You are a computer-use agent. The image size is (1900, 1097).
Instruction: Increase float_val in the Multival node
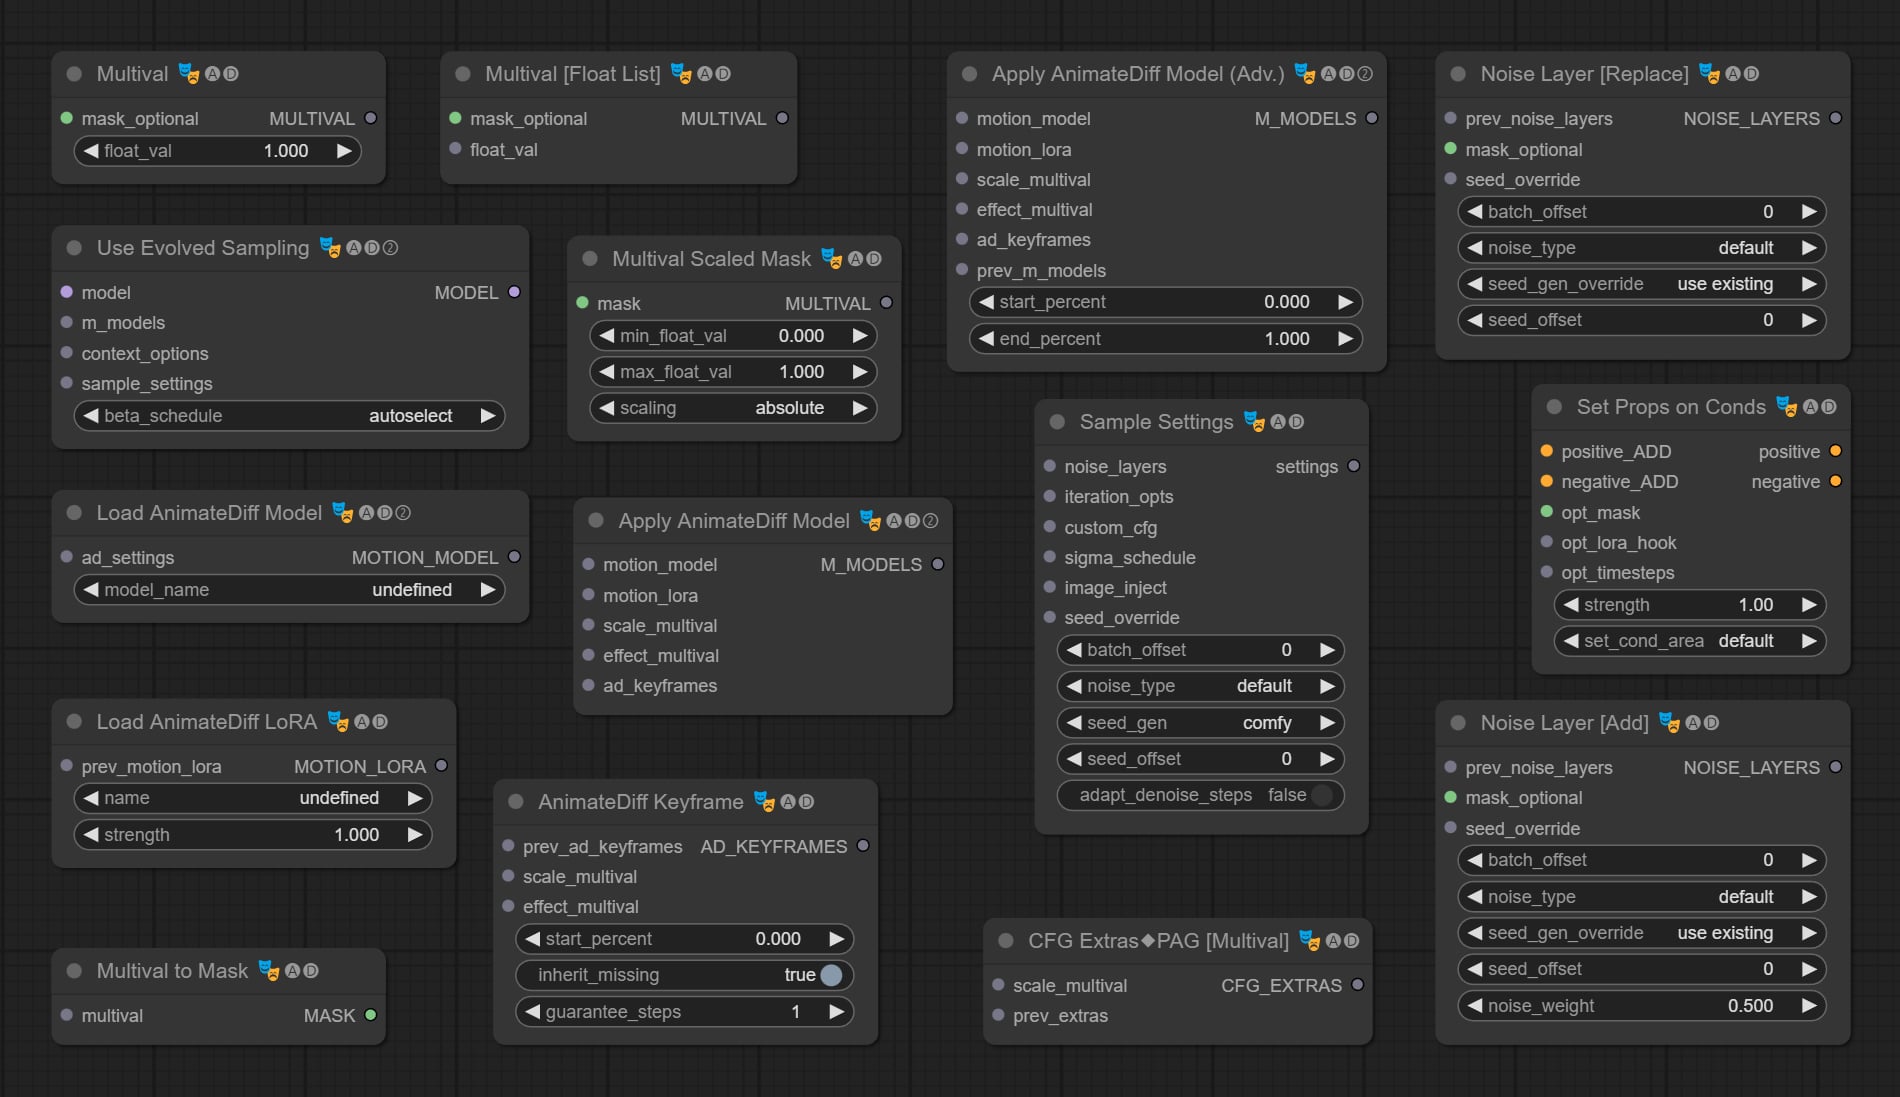coord(343,151)
